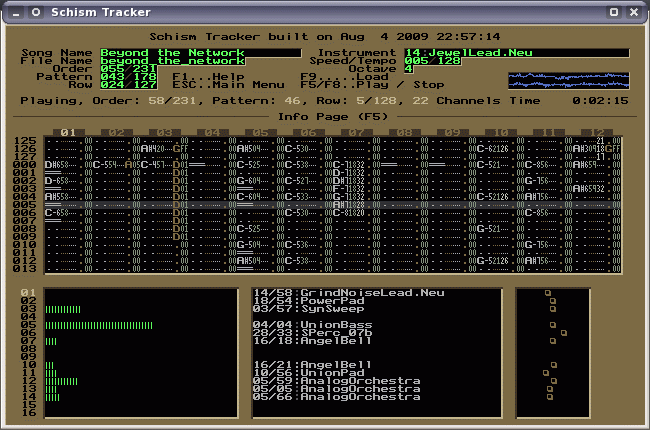The width and height of the screenshot is (650, 430).
Task: Select channel 12 header in pattern view
Action: 596,133
